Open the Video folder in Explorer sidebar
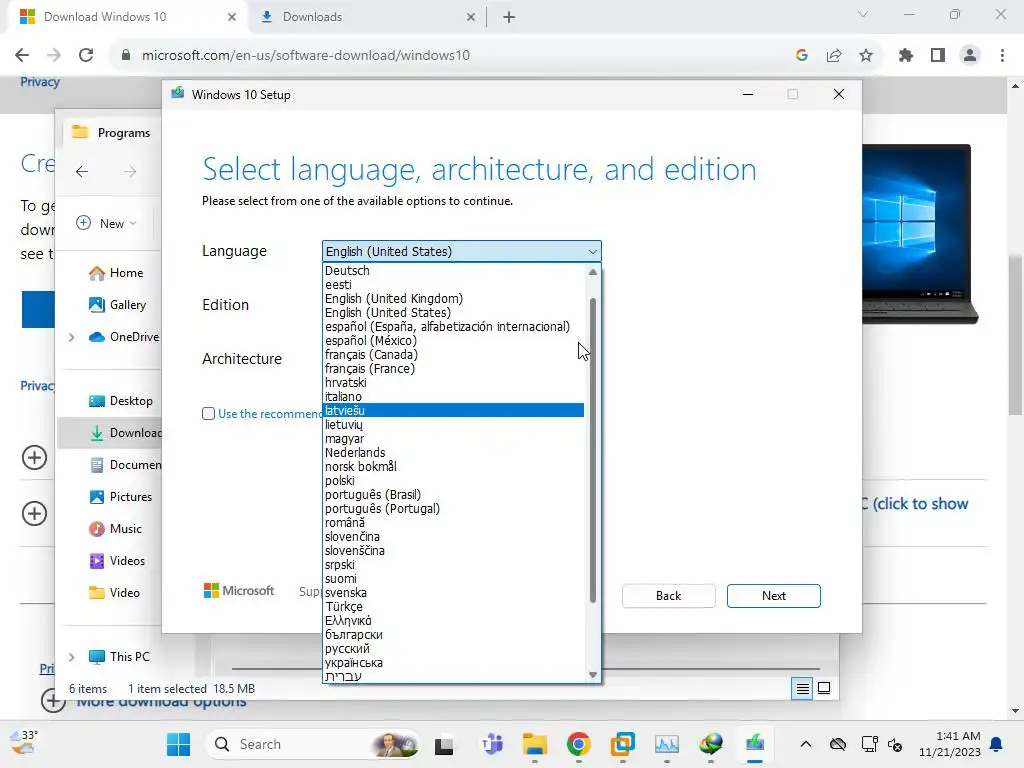The width and height of the screenshot is (1024, 768). tap(114, 593)
